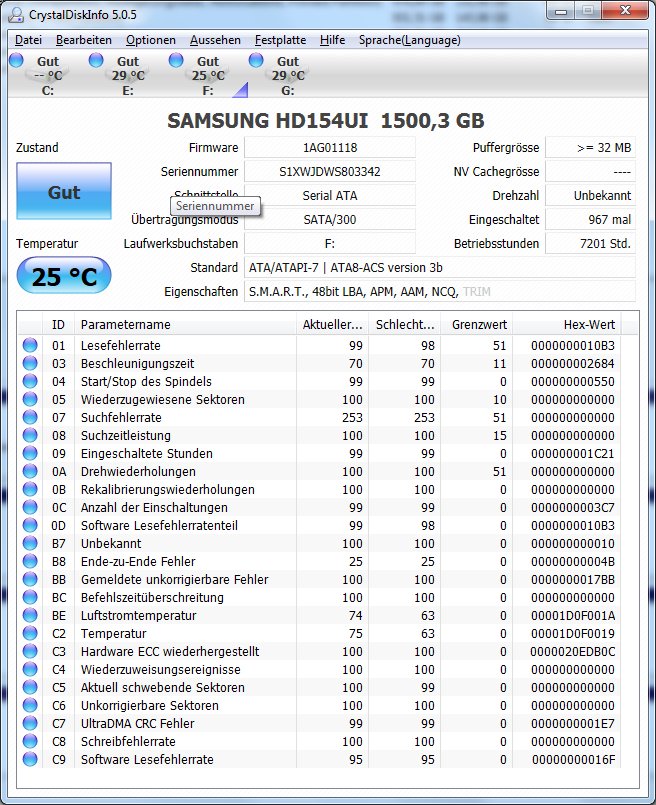Click status icon of Software Lesefehlerratenteil
The width and height of the screenshot is (656, 805).
pos(30,525)
